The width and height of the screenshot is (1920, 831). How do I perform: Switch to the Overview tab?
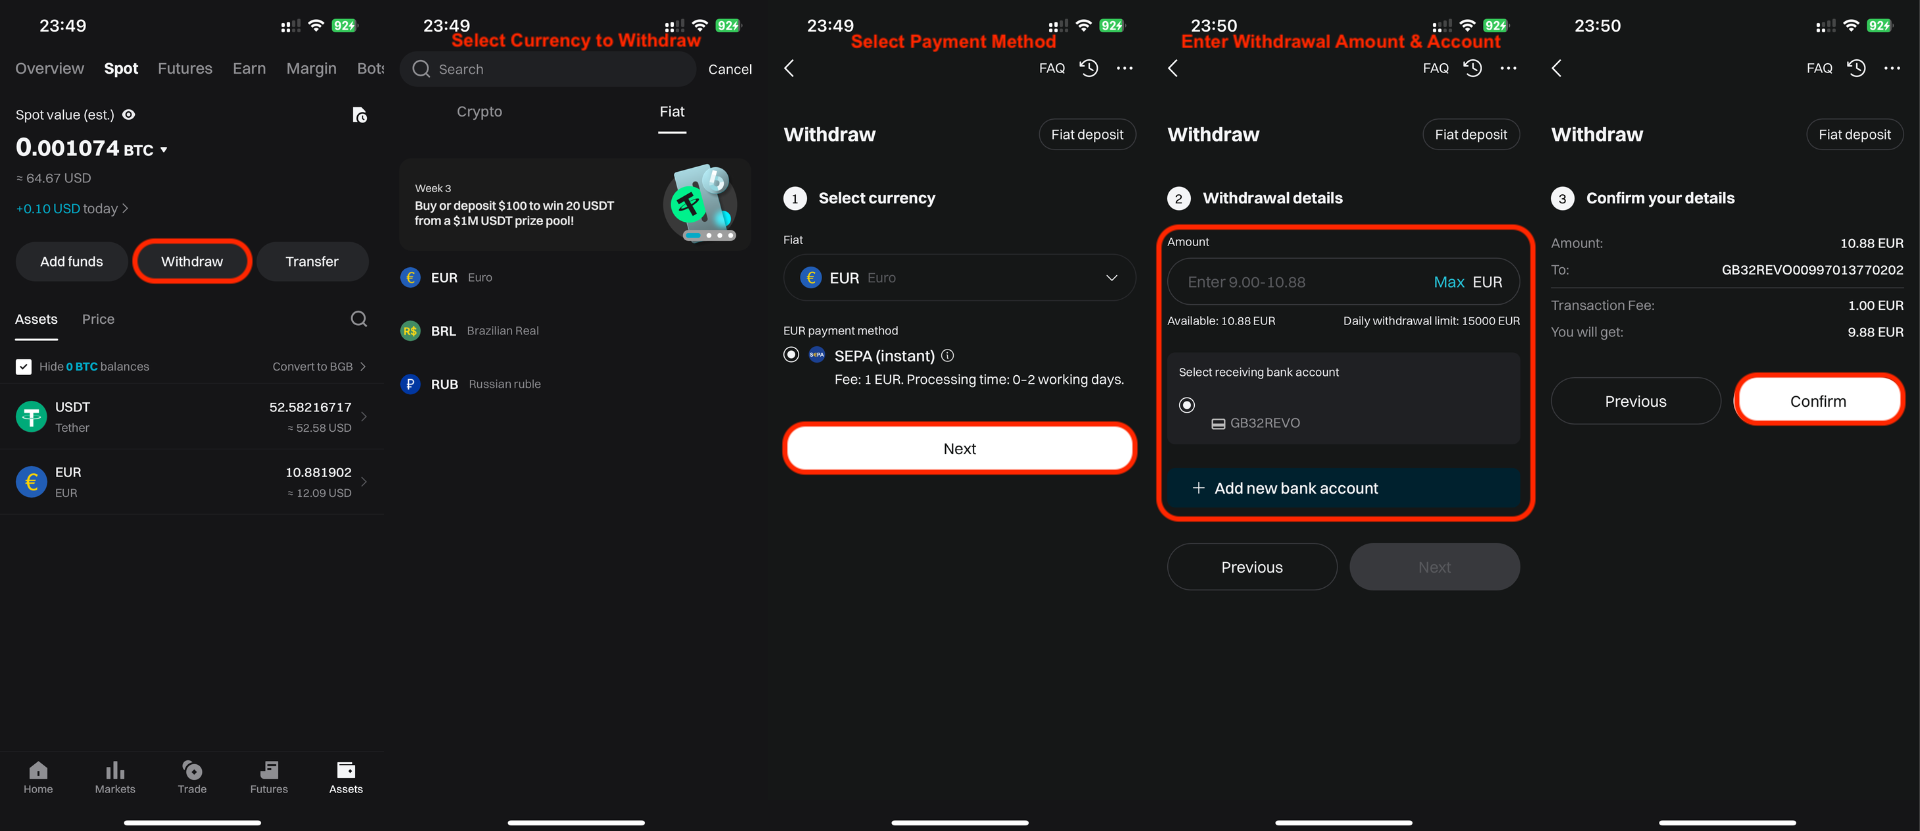coord(50,68)
